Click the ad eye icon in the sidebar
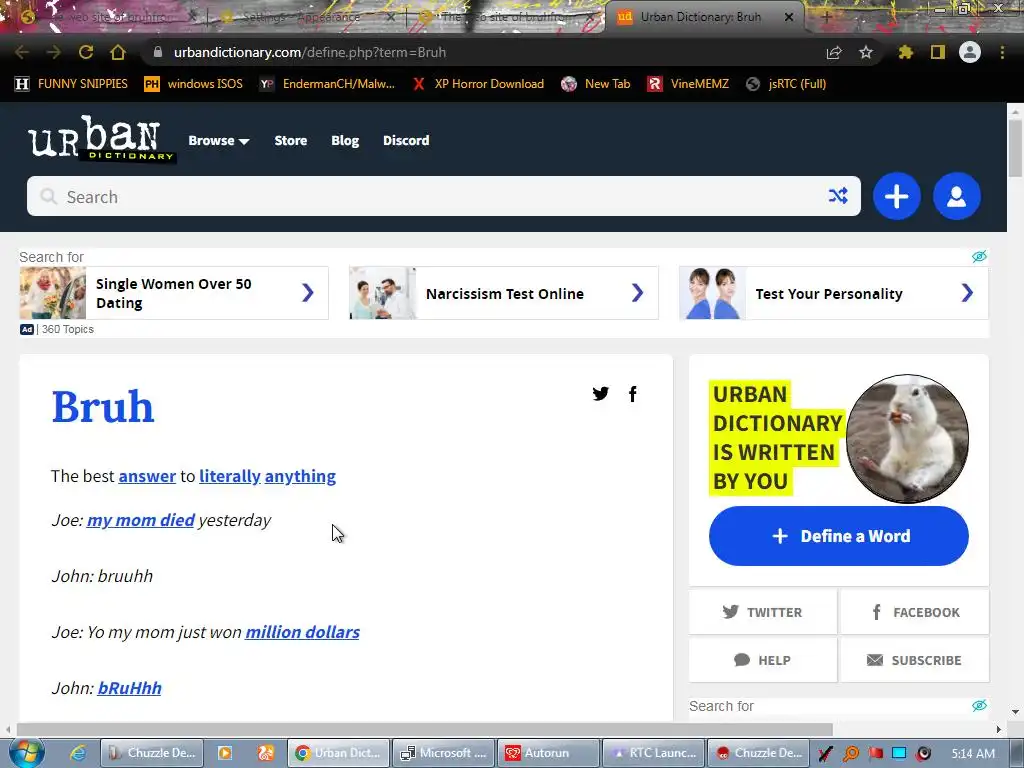 [979, 705]
